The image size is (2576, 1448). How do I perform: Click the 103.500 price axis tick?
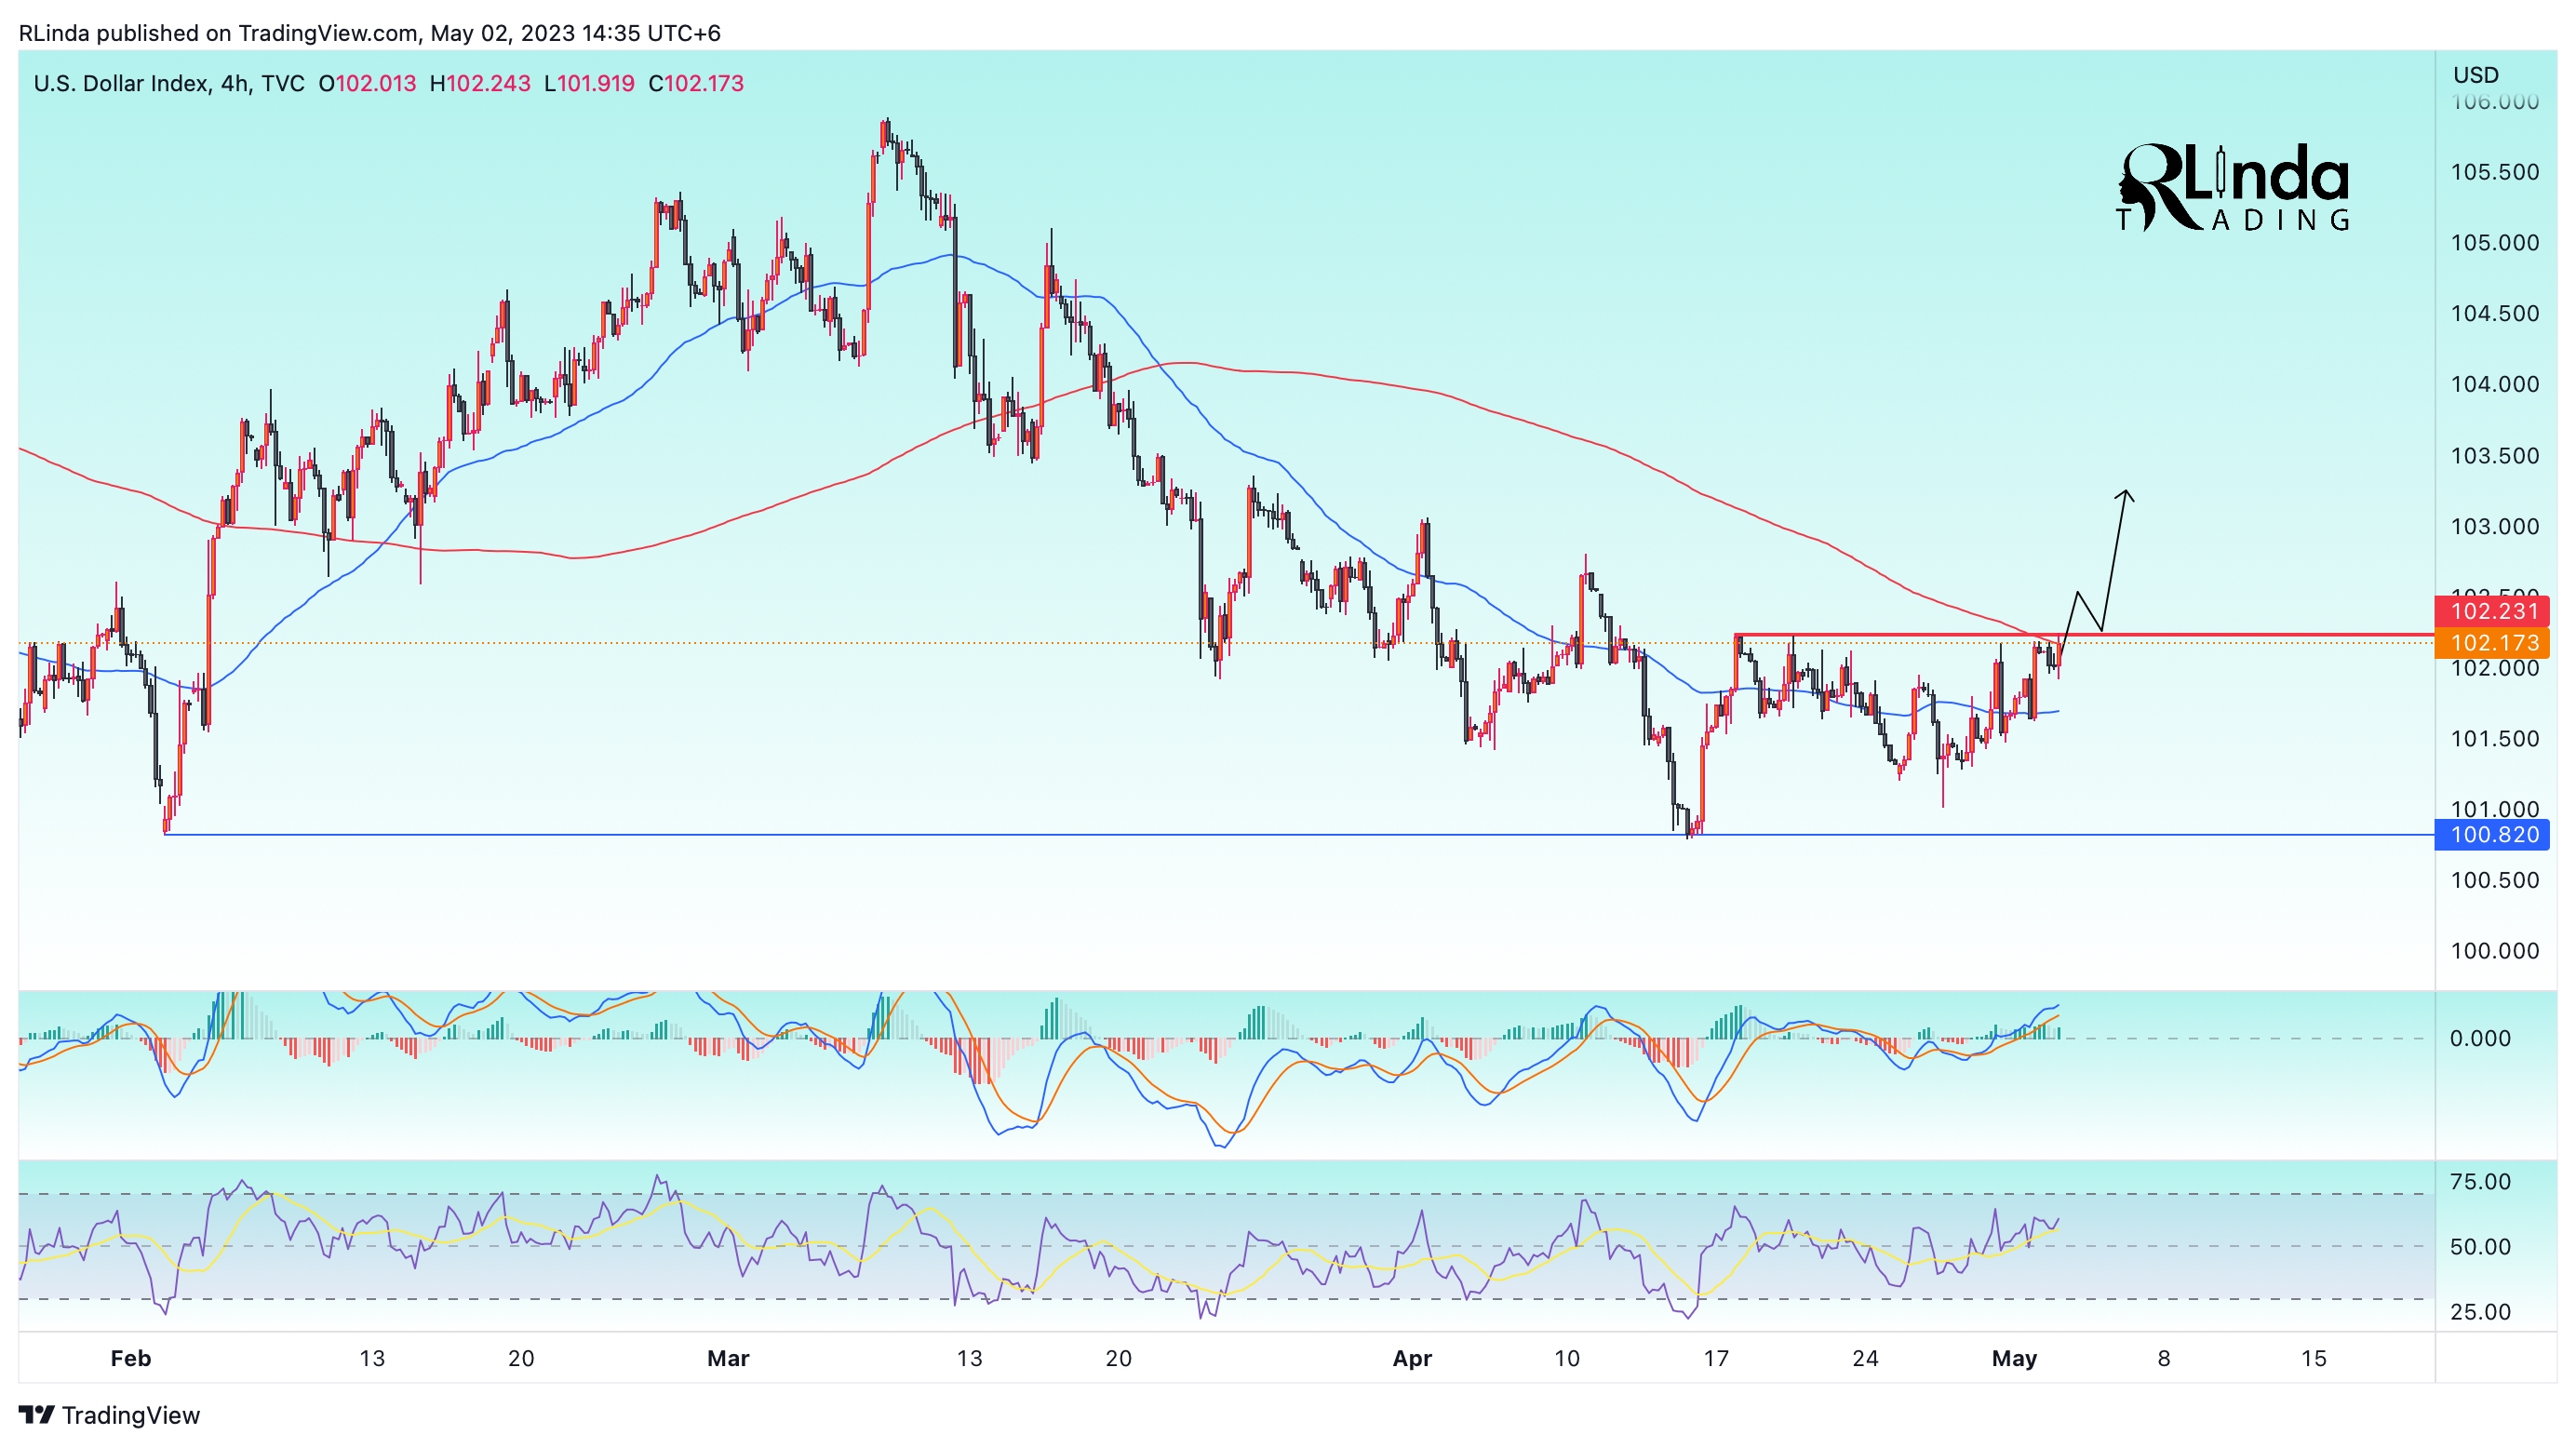[2494, 456]
